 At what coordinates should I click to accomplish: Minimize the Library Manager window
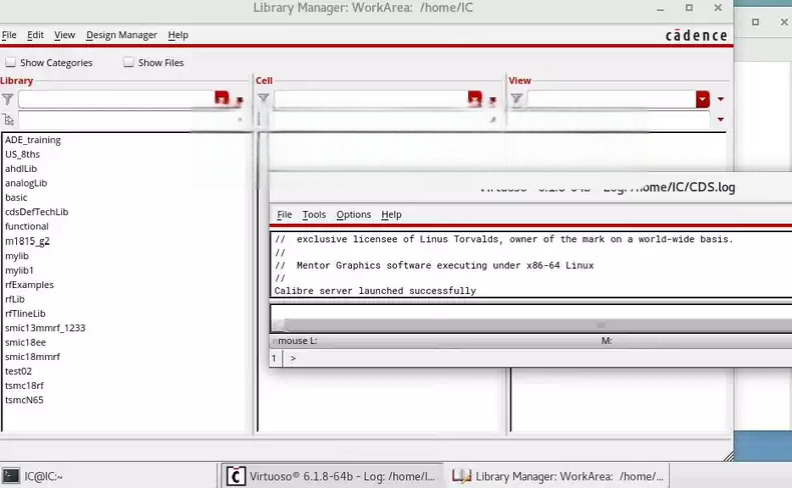click(x=660, y=9)
